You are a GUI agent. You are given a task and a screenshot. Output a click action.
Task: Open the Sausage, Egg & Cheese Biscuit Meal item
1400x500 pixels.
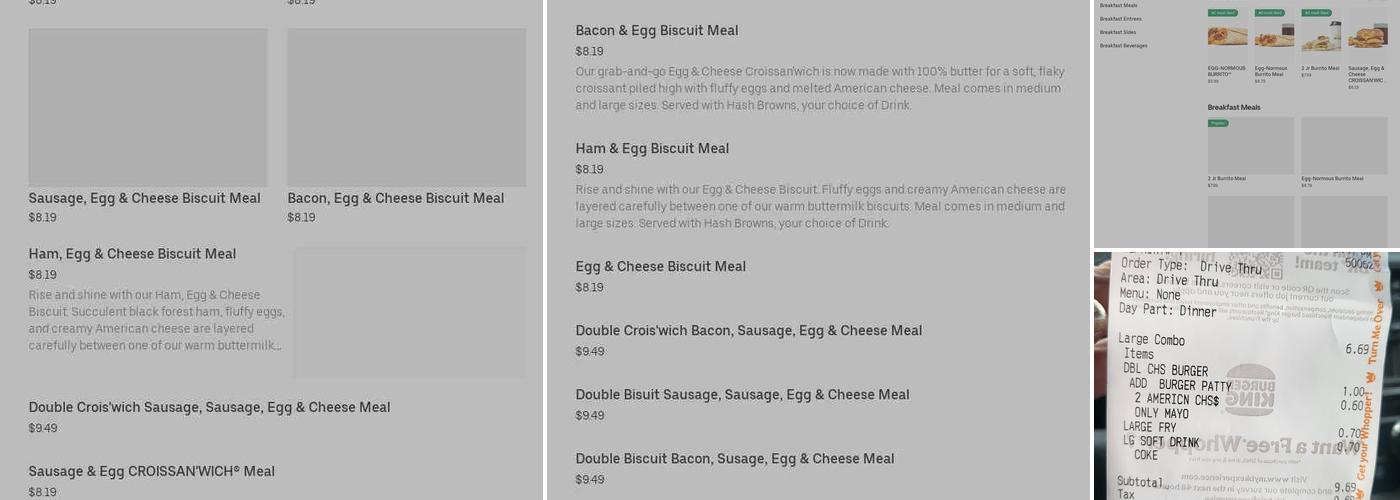[144, 198]
